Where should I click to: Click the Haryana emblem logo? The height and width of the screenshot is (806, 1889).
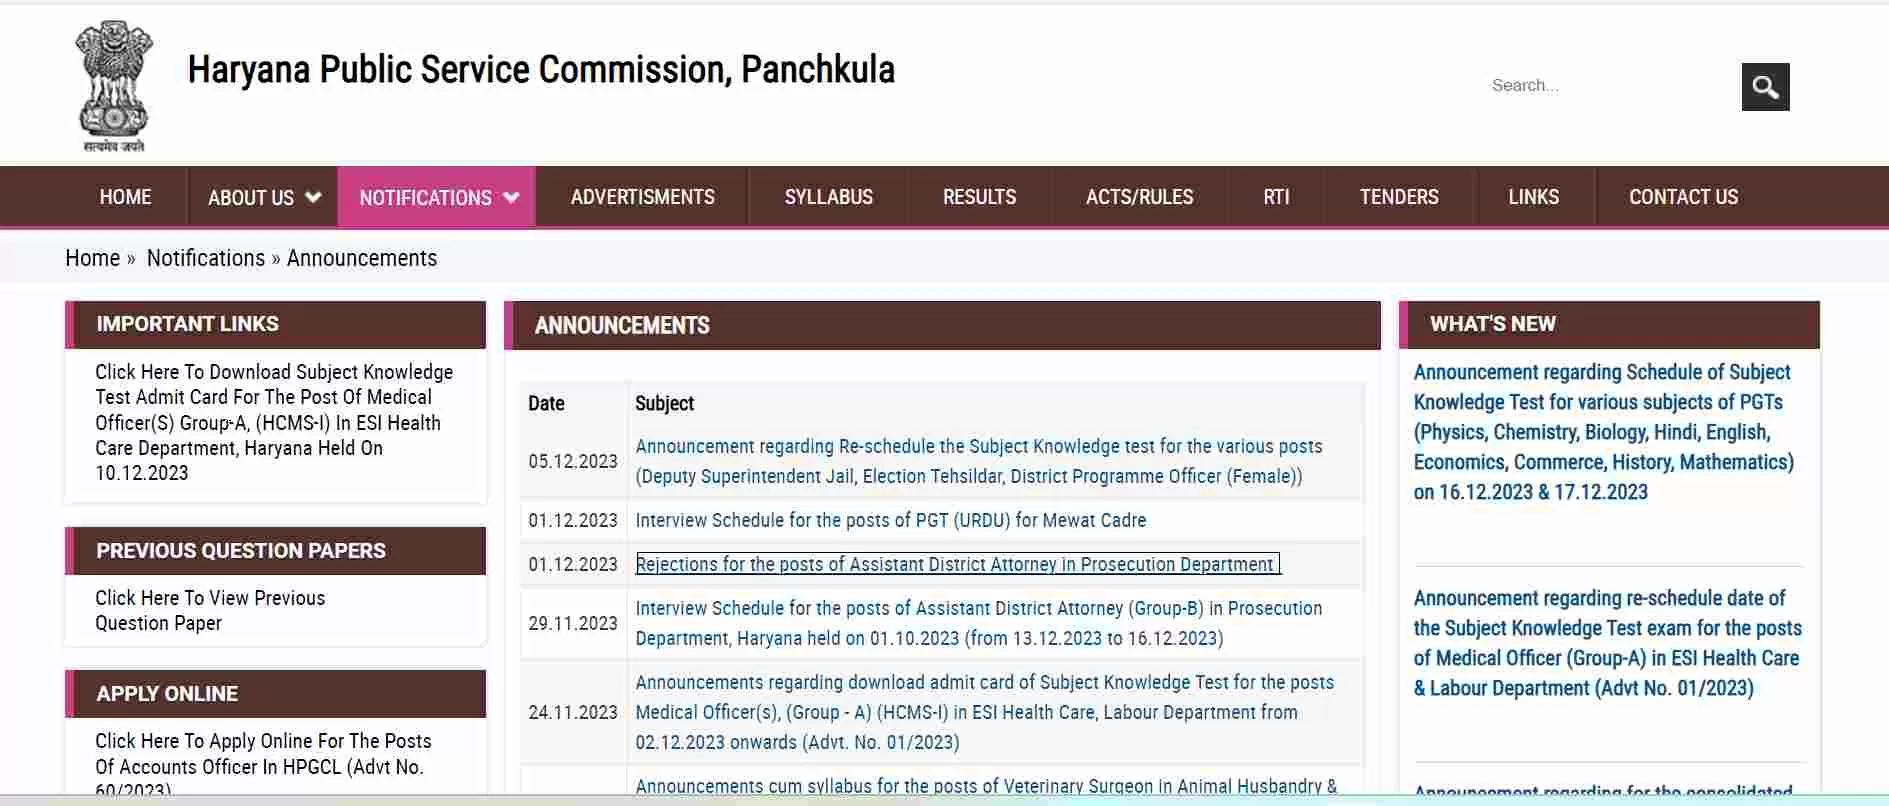[x=114, y=87]
